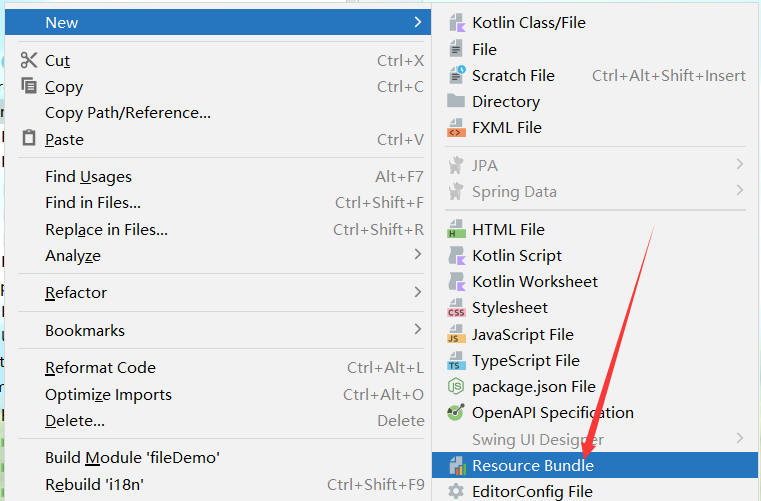Expand the Refactor submenu arrow
The height and width of the screenshot is (501, 761).
(x=417, y=292)
